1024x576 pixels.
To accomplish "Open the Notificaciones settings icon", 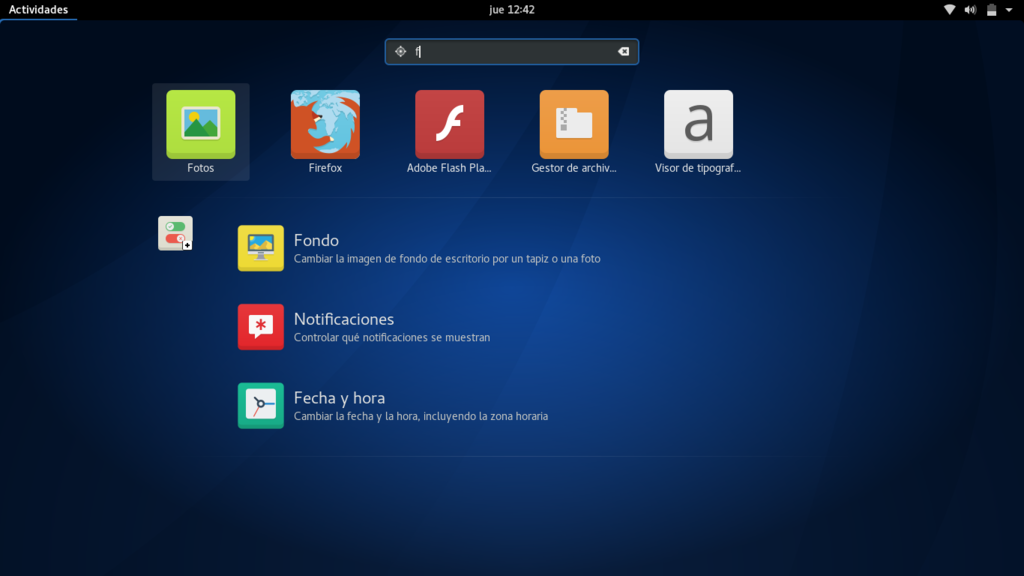I will coord(261,327).
